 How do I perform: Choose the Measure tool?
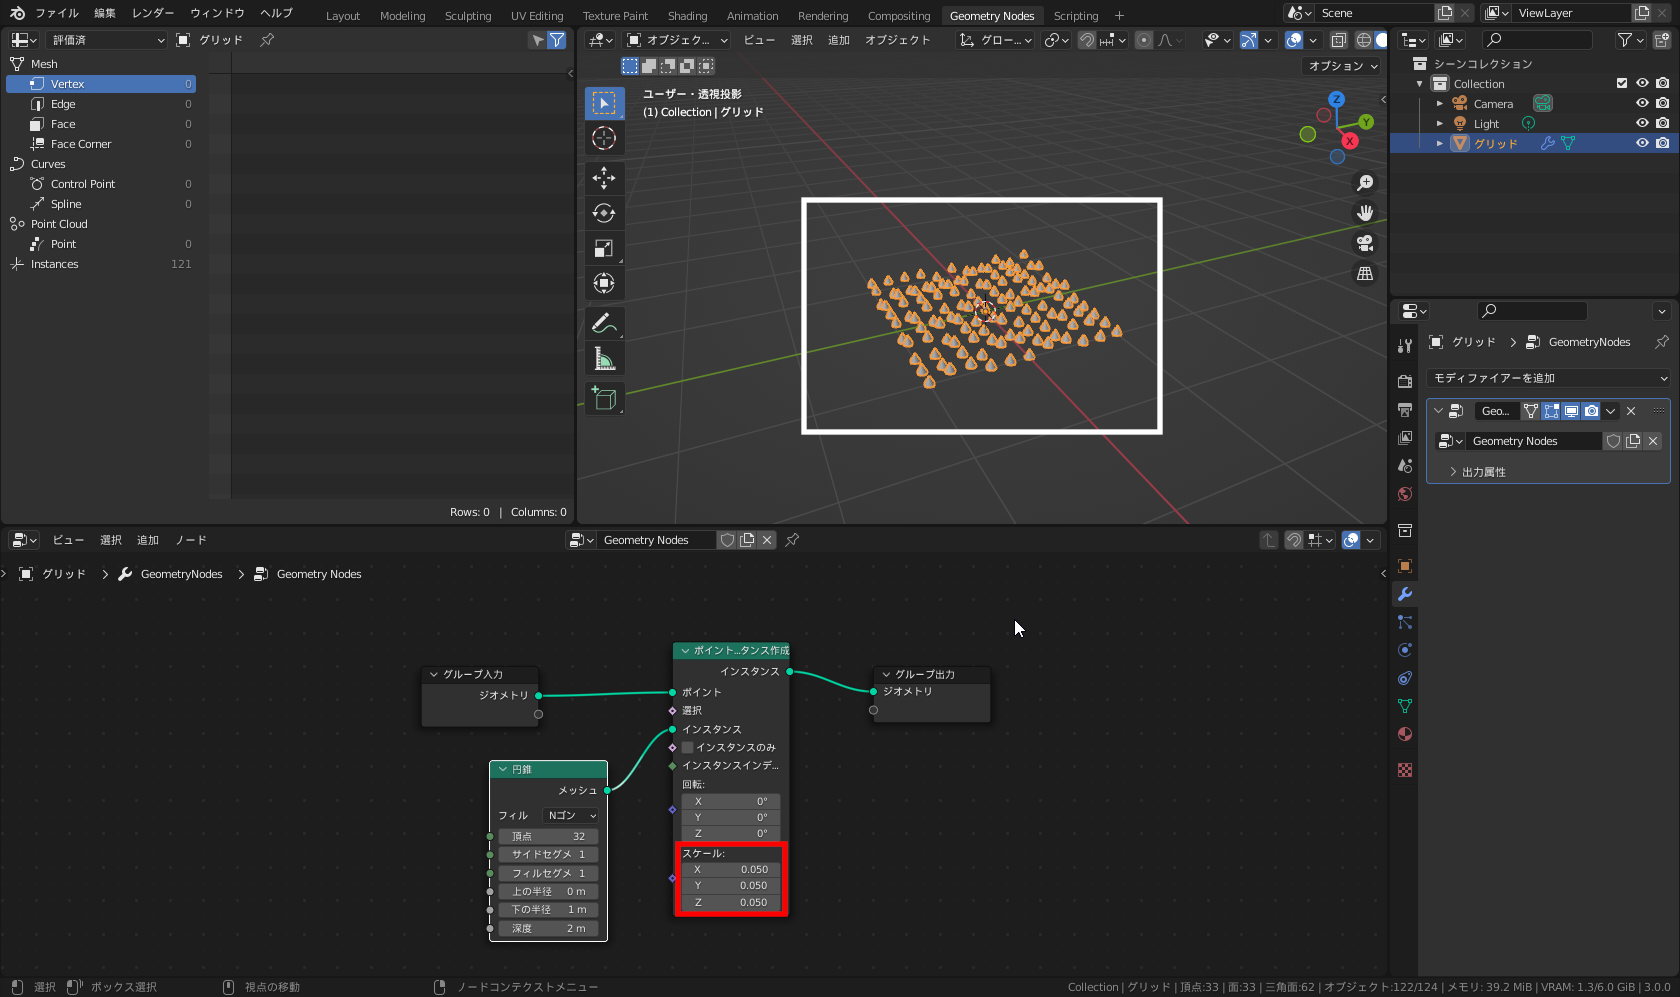coord(604,359)
